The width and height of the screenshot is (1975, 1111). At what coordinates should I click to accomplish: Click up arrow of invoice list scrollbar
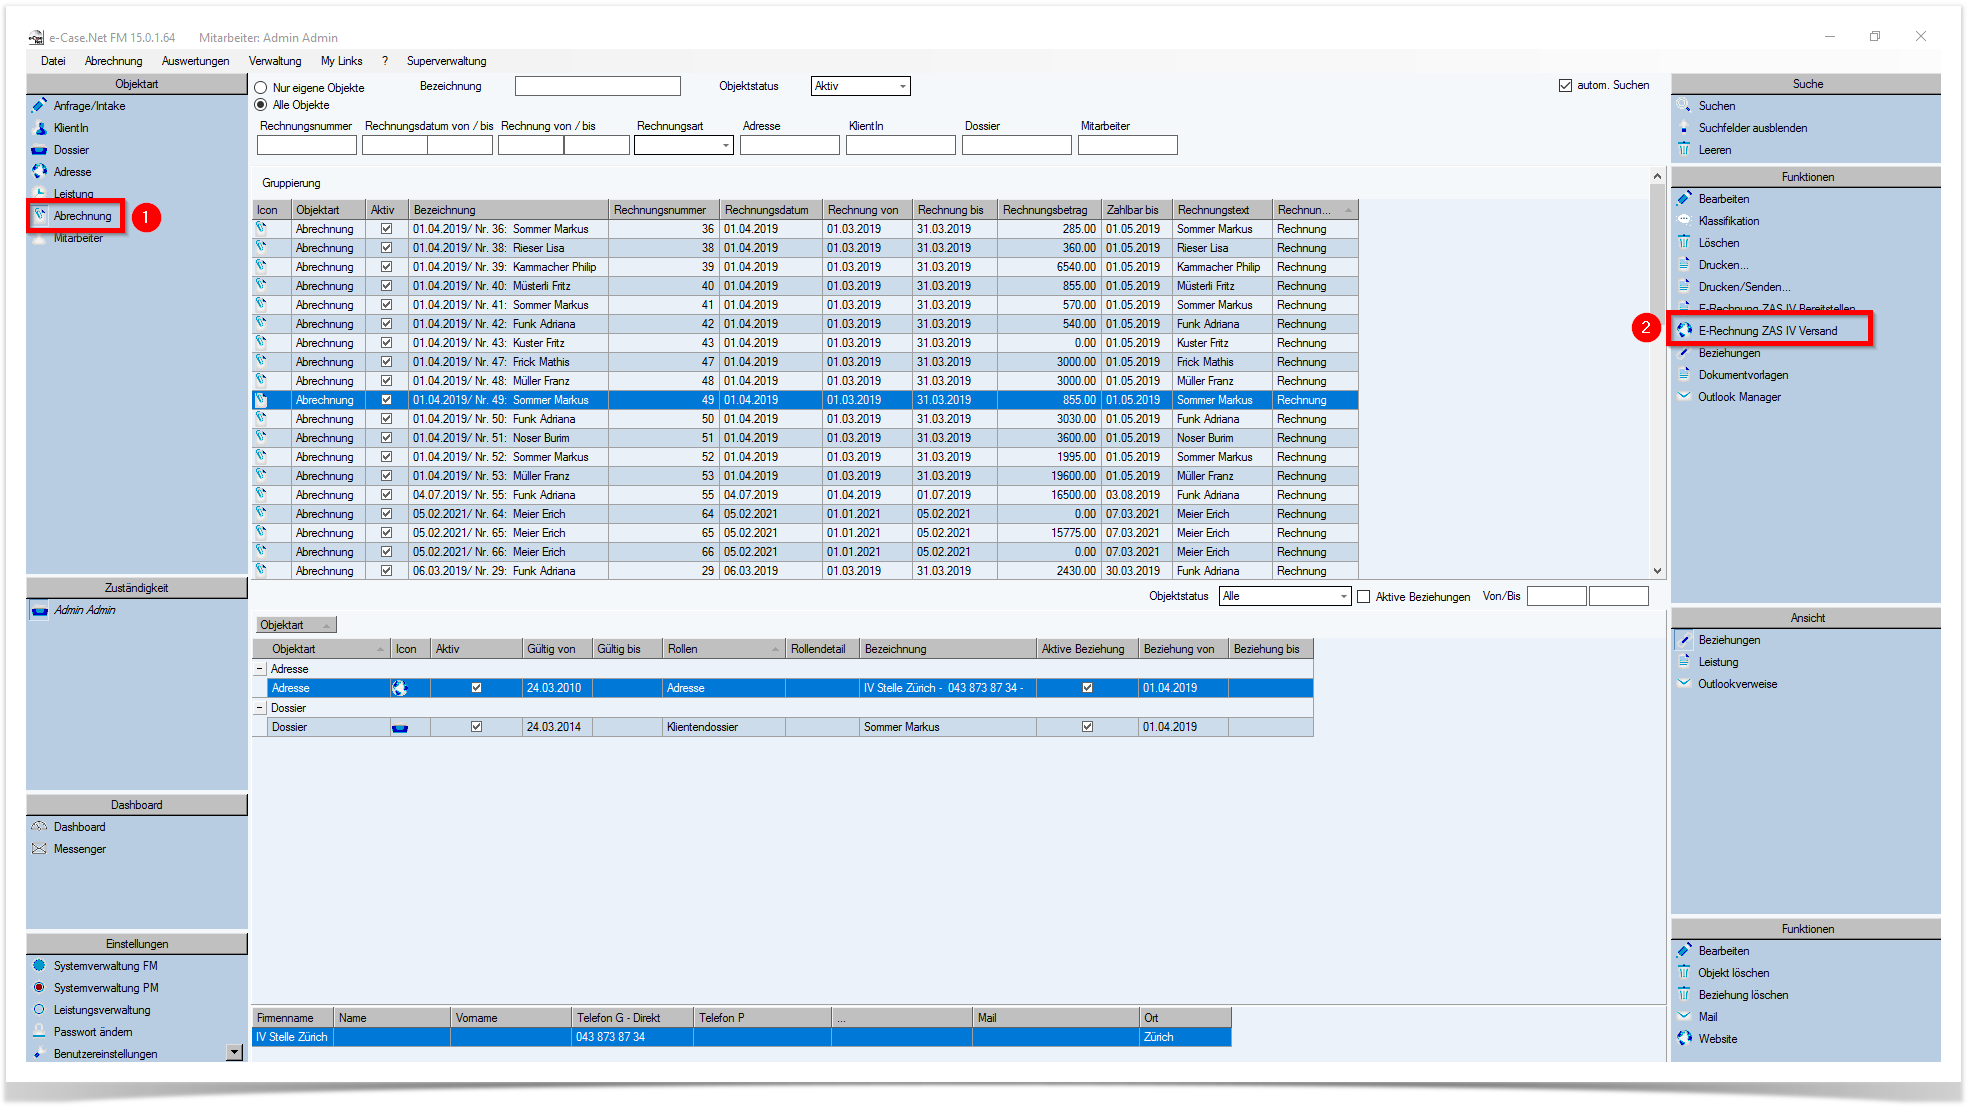coord(1657,176)
